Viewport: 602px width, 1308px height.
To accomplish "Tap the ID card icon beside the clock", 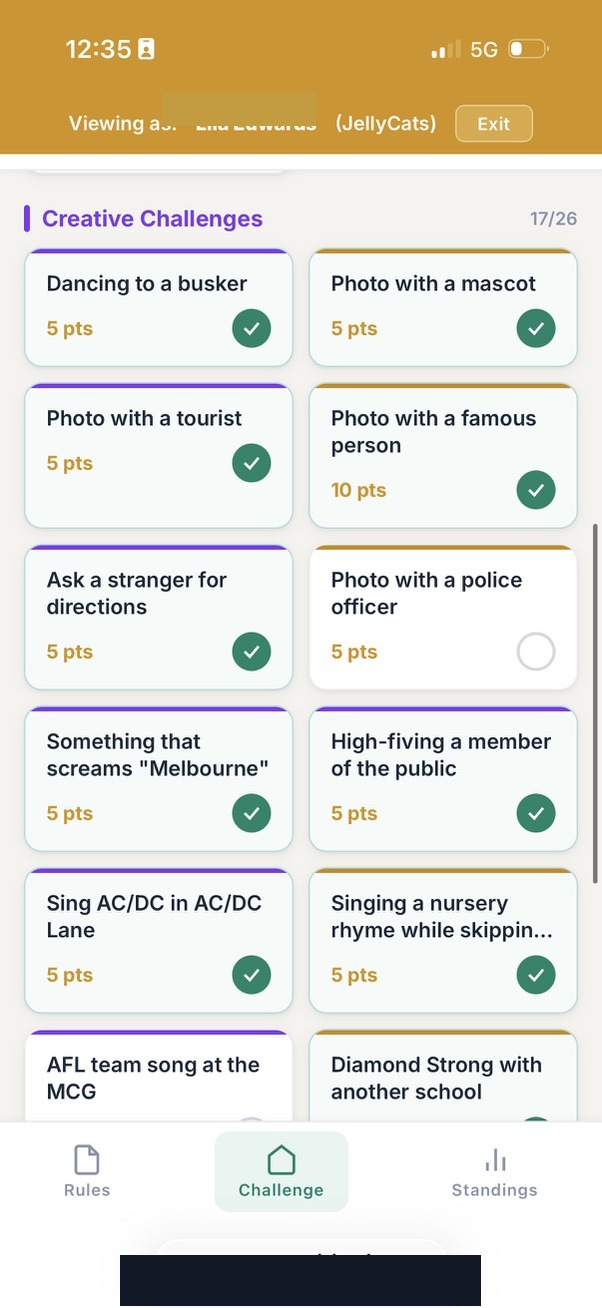I will point(146,49).
